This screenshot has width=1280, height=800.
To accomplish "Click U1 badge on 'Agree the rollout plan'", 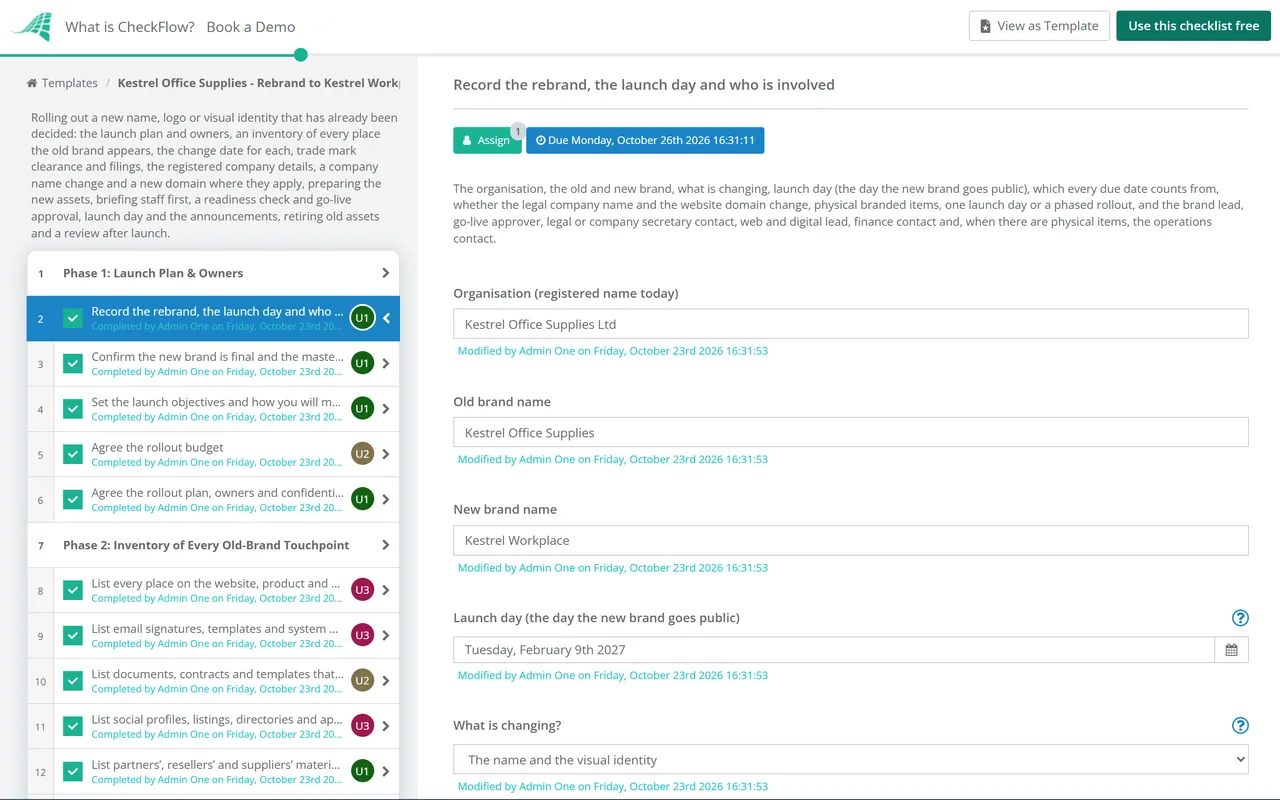I will pyautogui.click(x=362, y=499).
